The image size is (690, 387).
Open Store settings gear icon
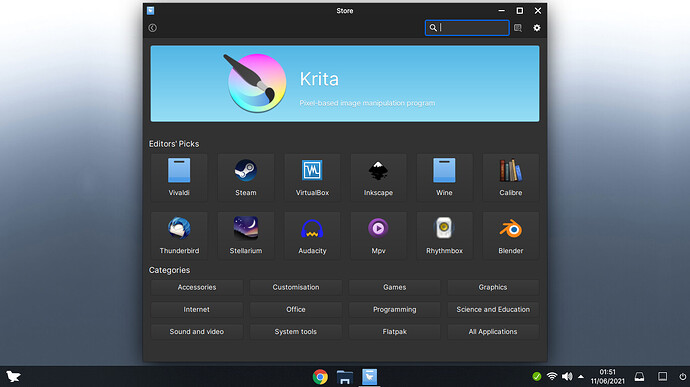point(537,28)
